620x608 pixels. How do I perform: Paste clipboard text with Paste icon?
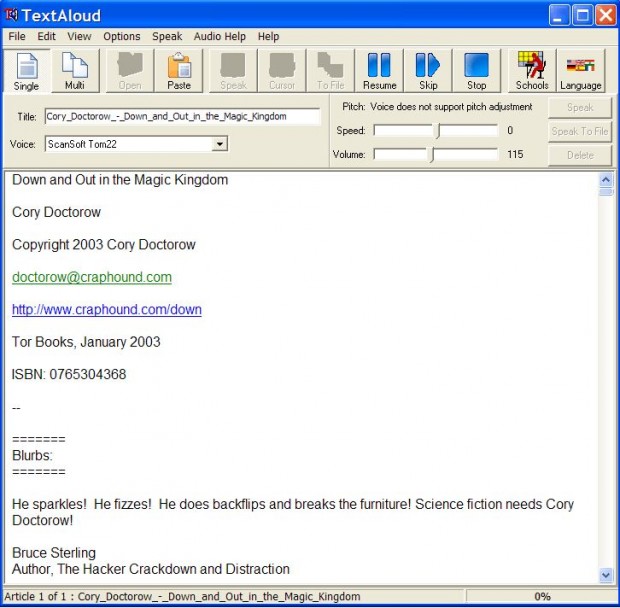click(179, 72)
